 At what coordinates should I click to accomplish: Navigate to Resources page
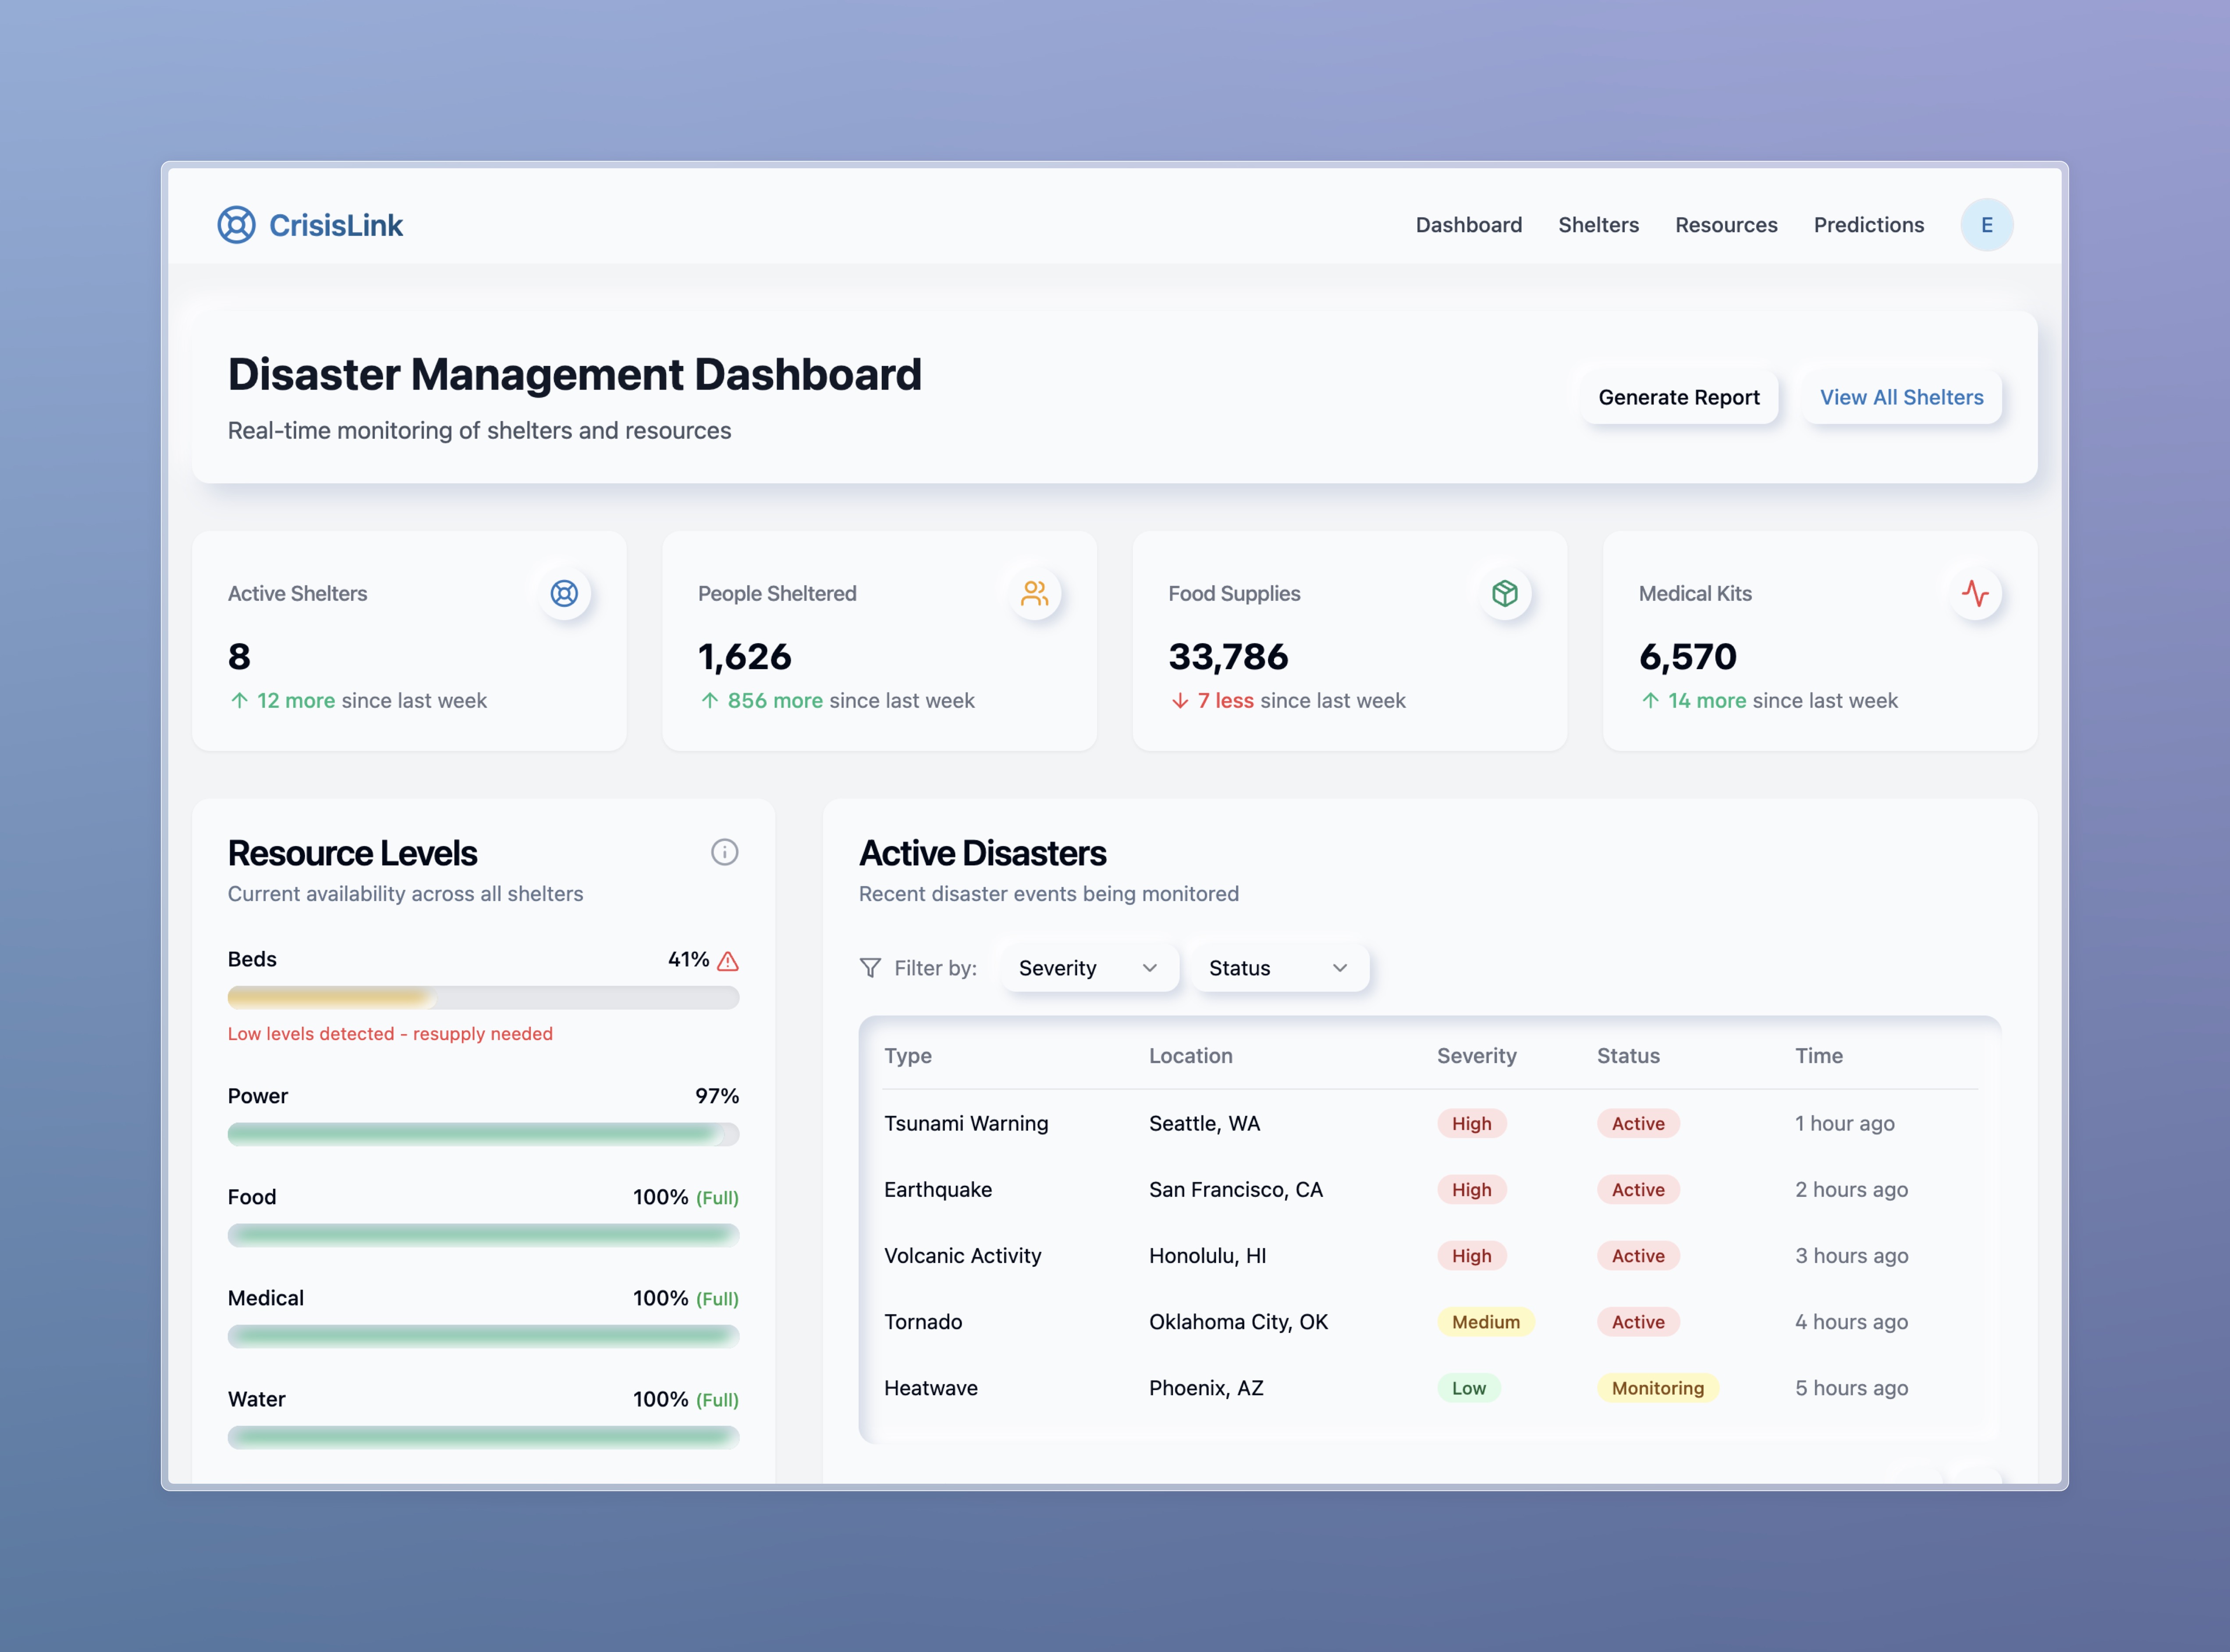(1726, 225)
